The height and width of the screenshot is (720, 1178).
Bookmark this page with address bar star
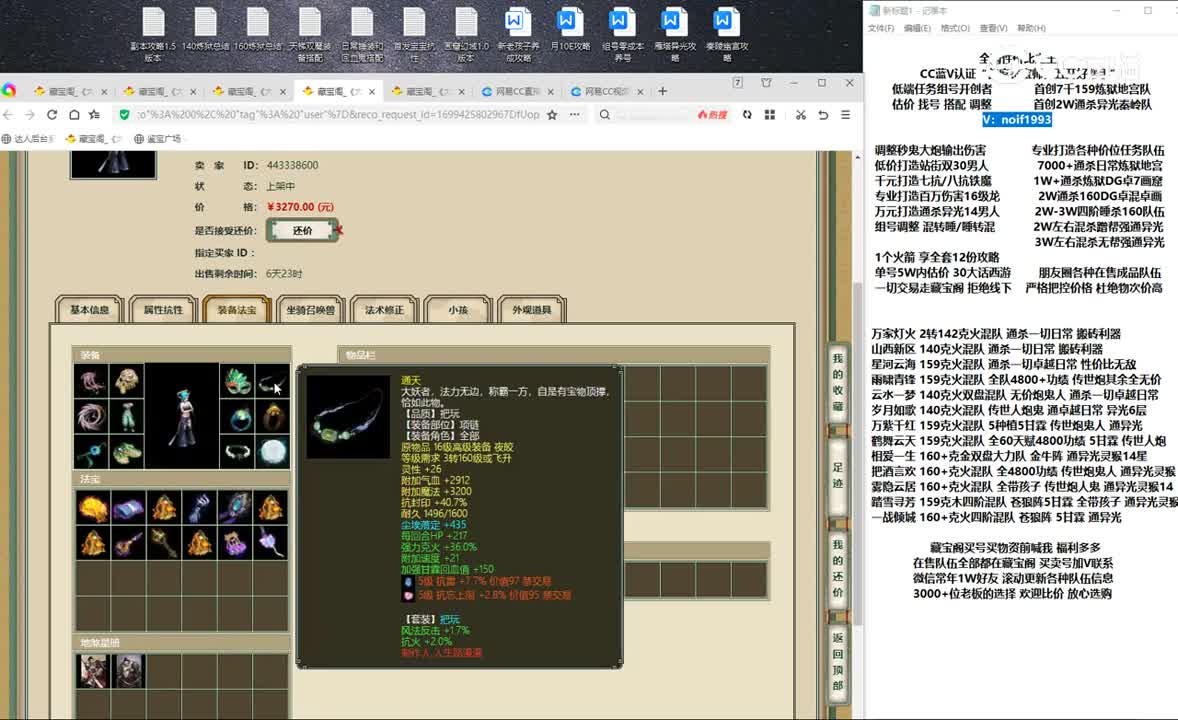tap(552, 114)
